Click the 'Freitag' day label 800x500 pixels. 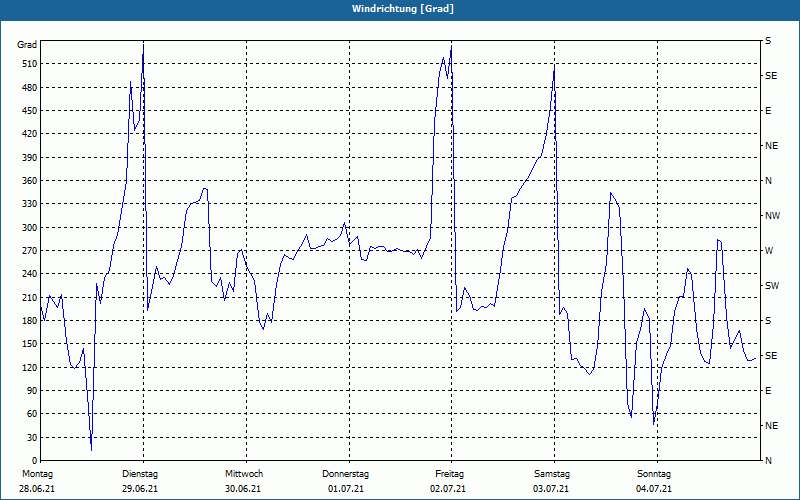tap(449, 474)
